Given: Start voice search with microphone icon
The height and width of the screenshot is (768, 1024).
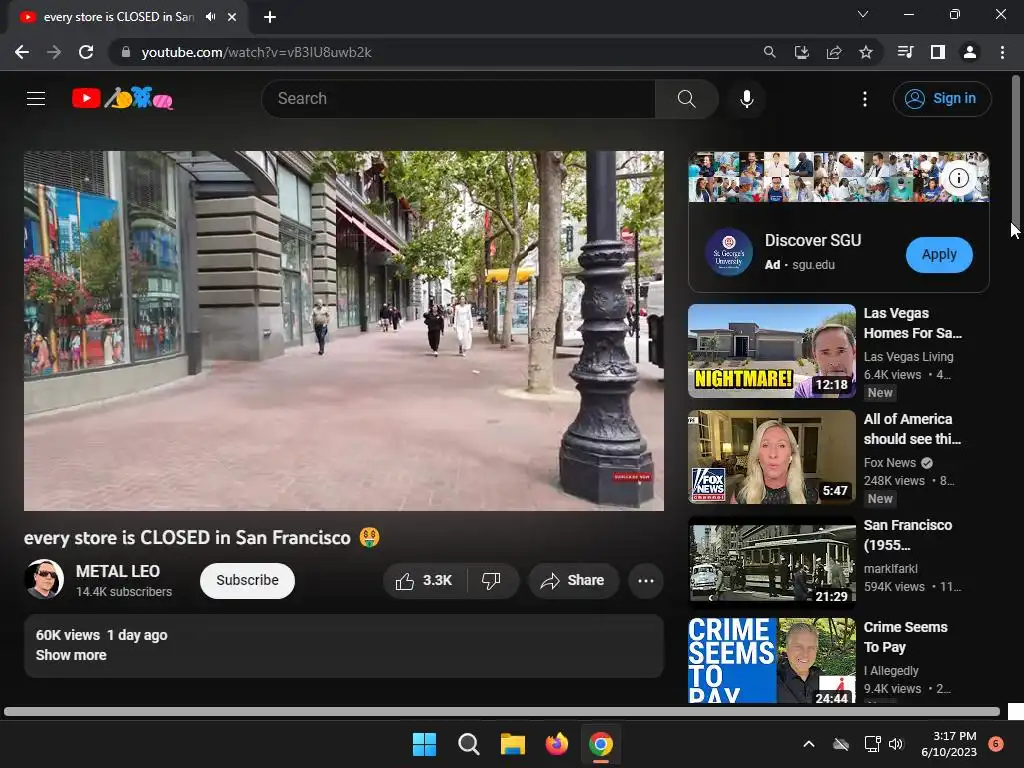Looking at the screenshot, I should [x=746, y=99].
